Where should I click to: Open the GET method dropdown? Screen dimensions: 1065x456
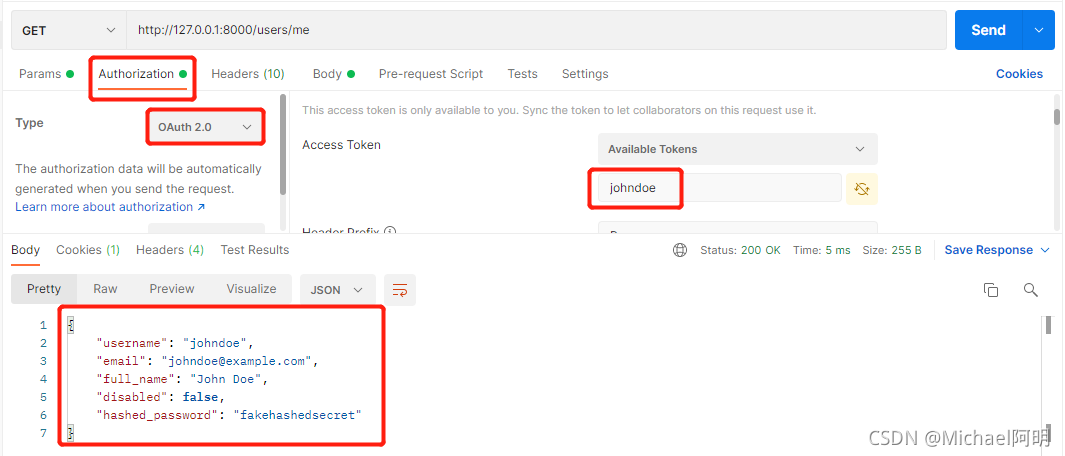(69, 31)
